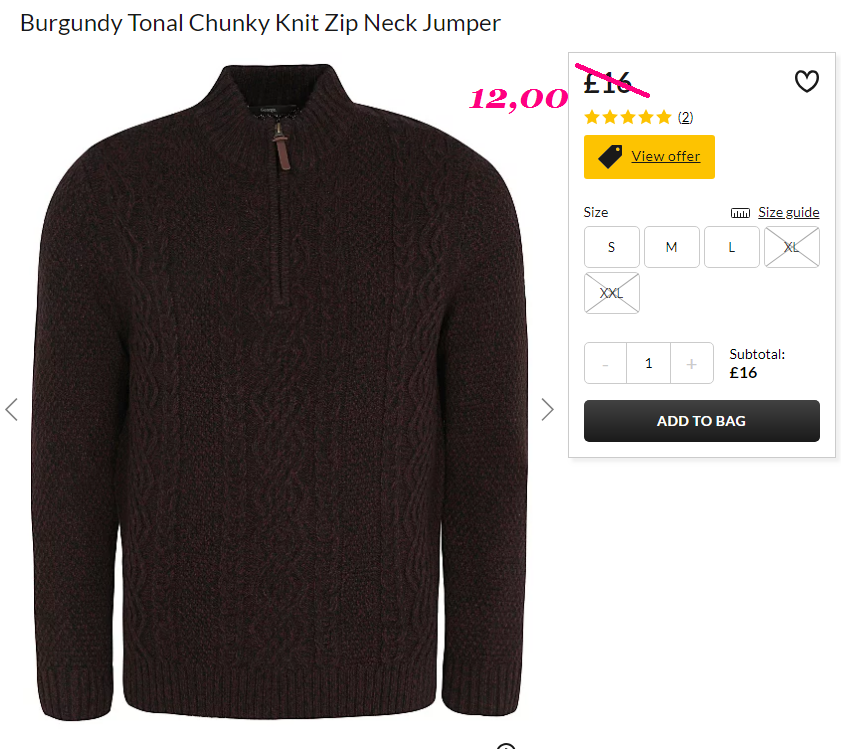
Task: Select size S
Action: [611, 247]
